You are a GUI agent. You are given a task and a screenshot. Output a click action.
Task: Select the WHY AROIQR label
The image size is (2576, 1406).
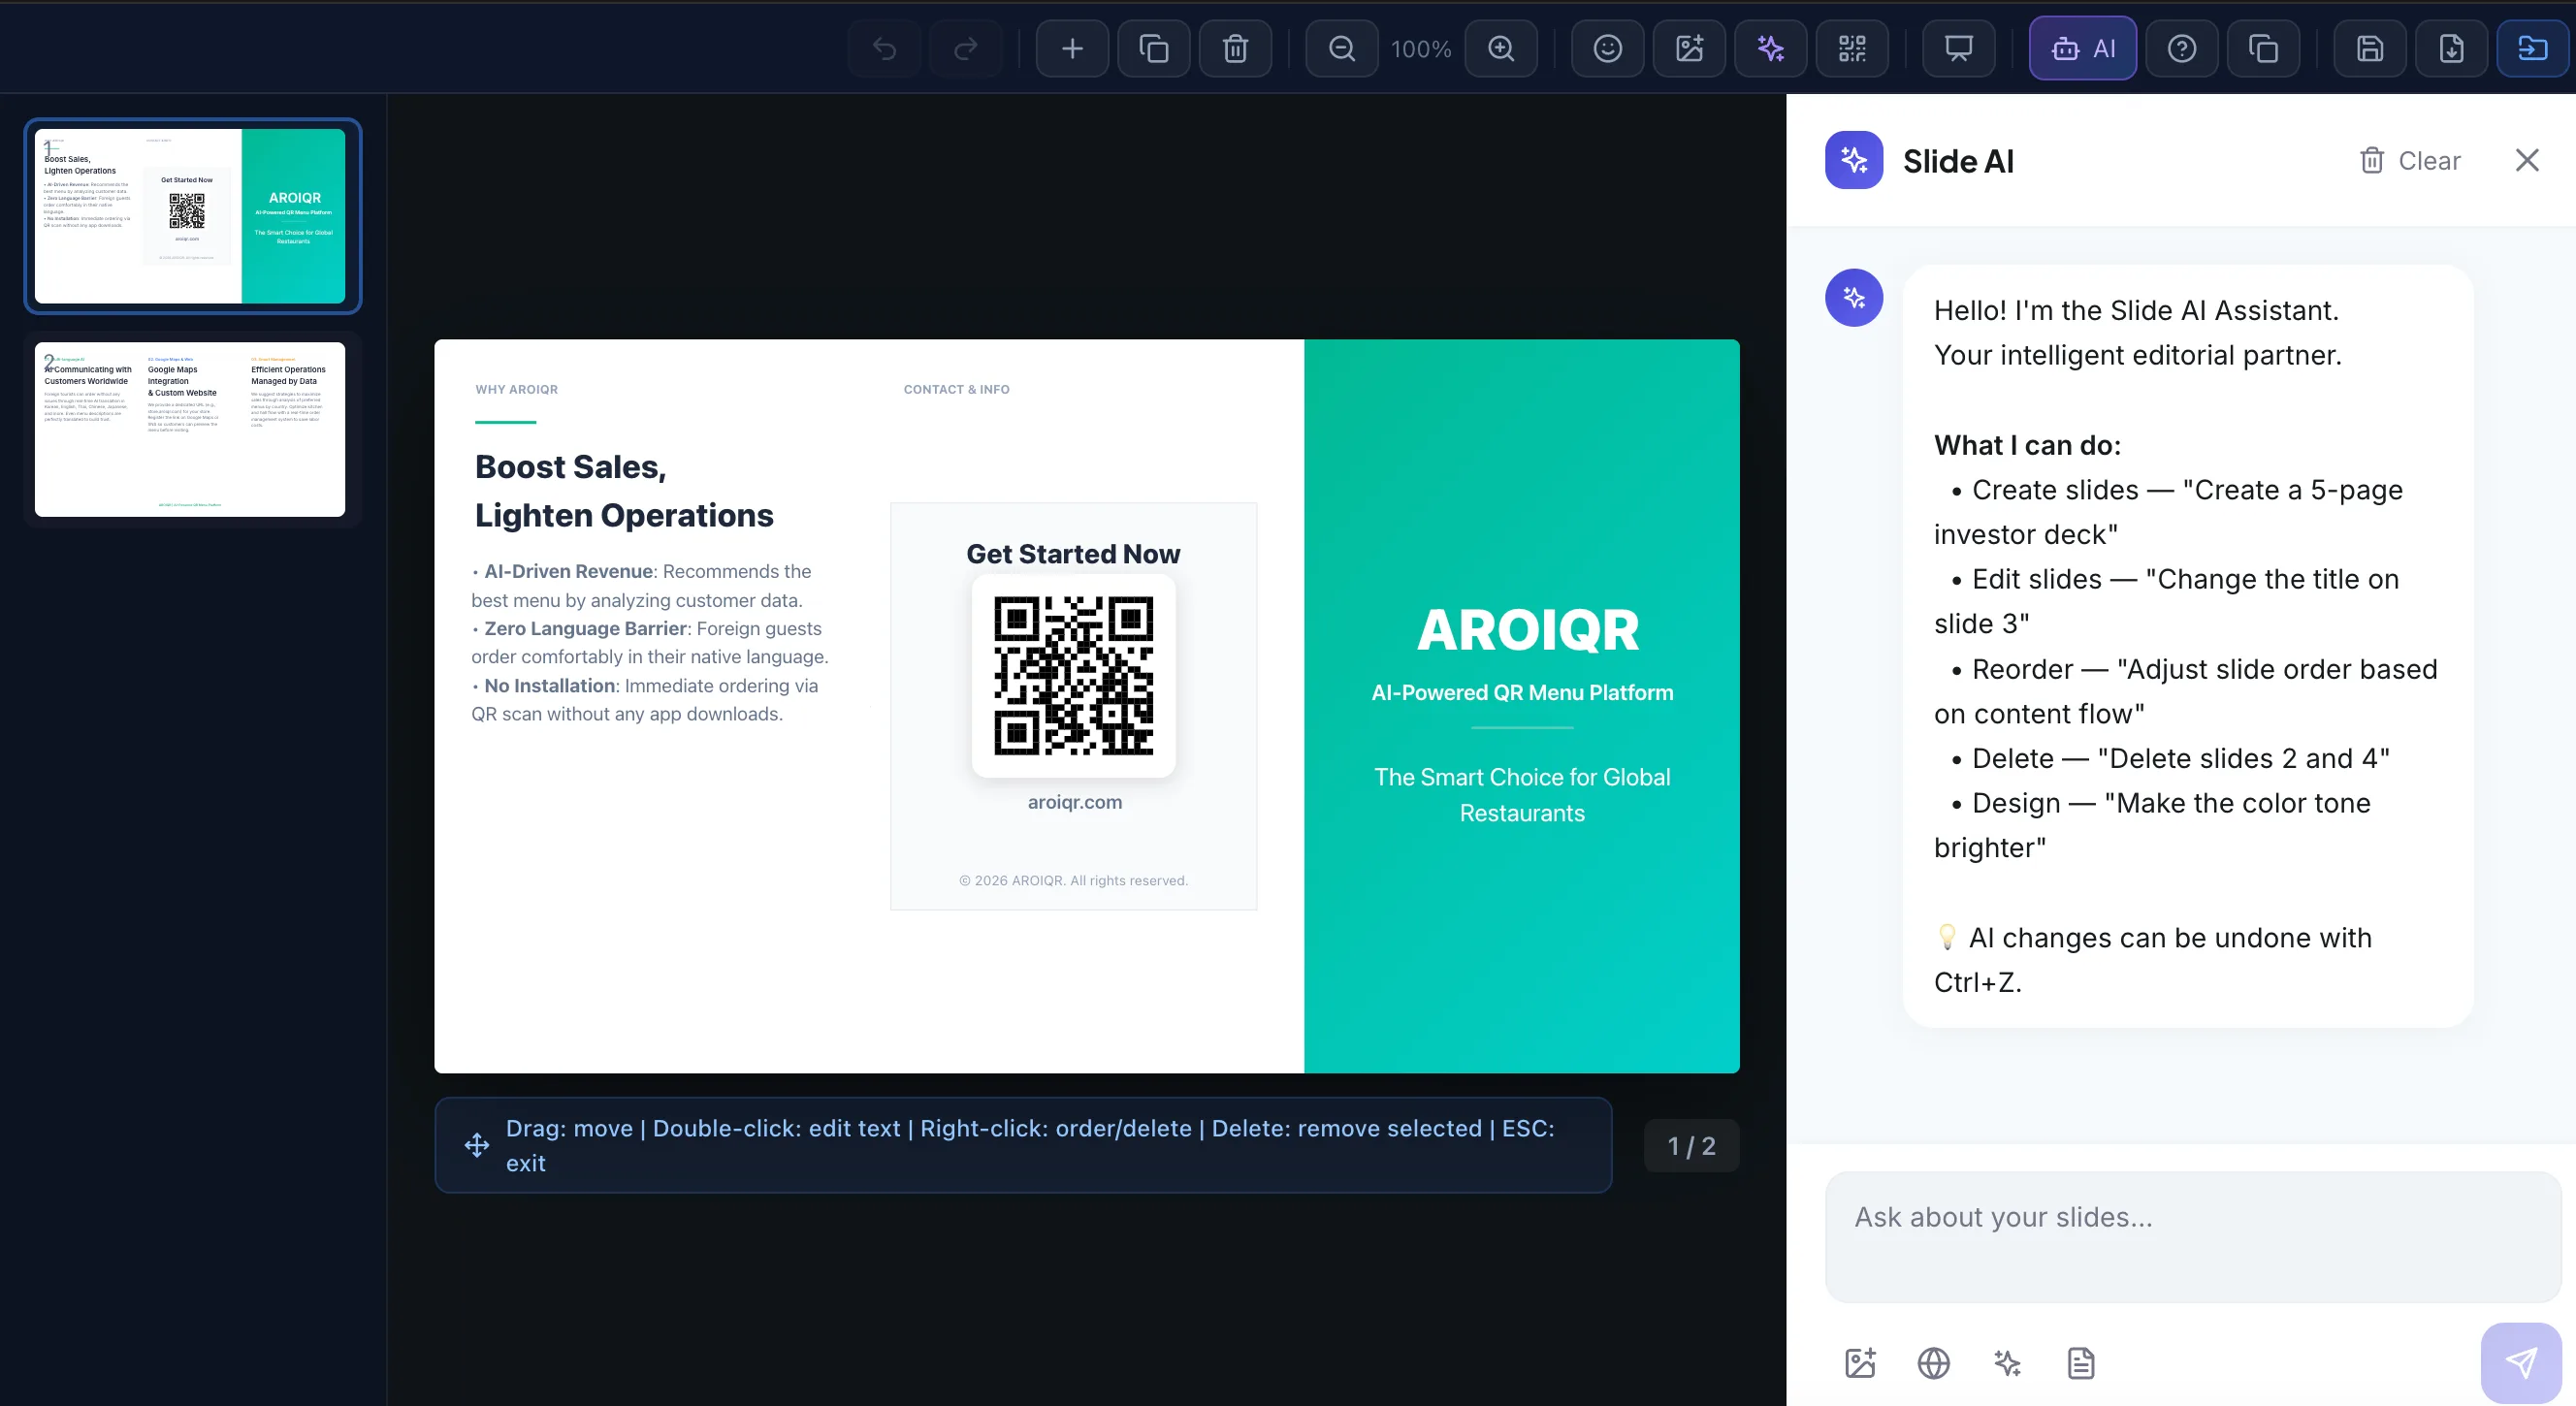click(x=517, y=389)
